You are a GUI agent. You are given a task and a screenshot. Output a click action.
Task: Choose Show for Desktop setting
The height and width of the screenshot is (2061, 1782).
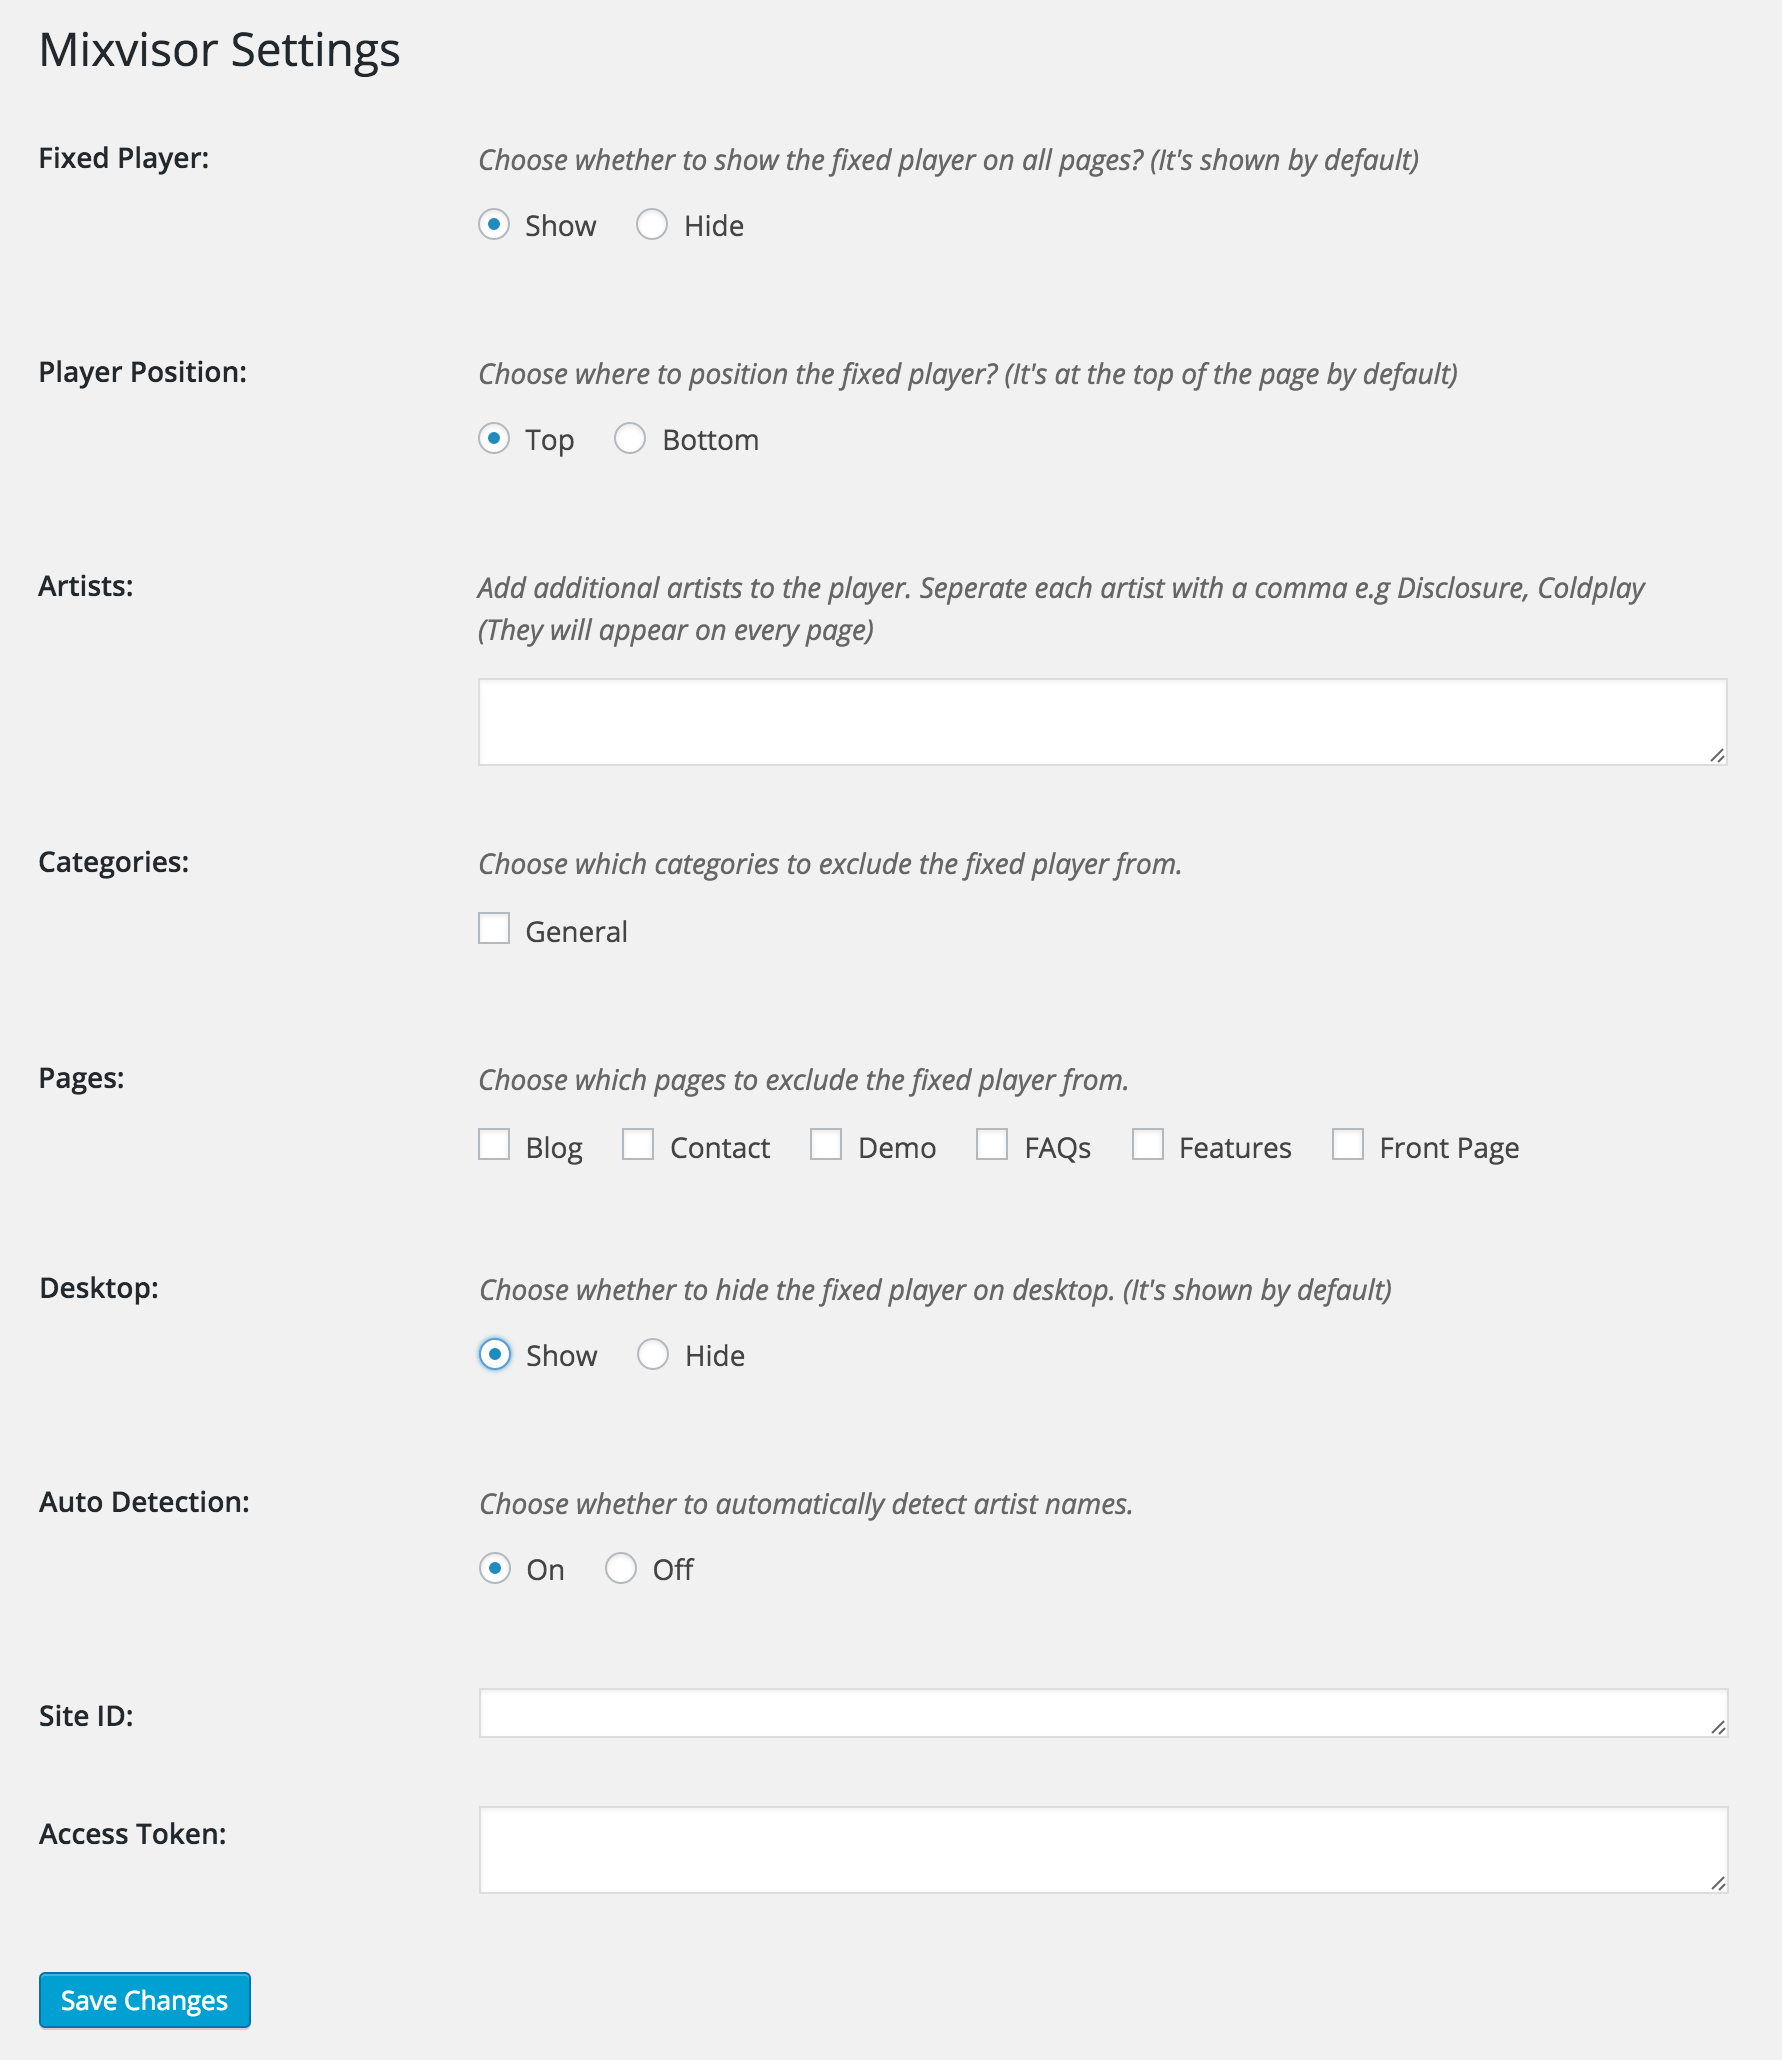click(495, 1354)
